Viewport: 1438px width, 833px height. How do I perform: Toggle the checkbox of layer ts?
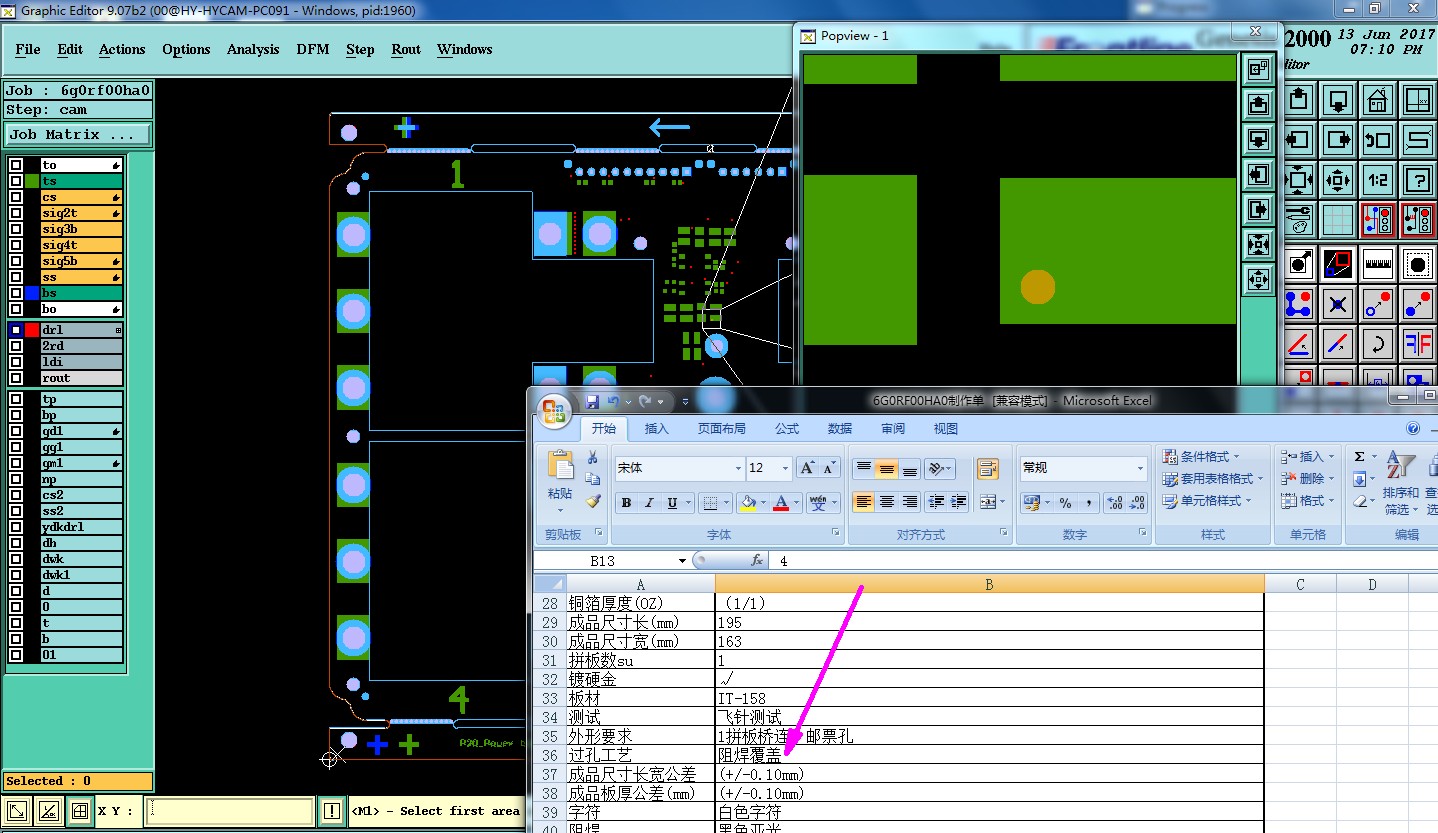pyautogui.click(x=16, y=181)
